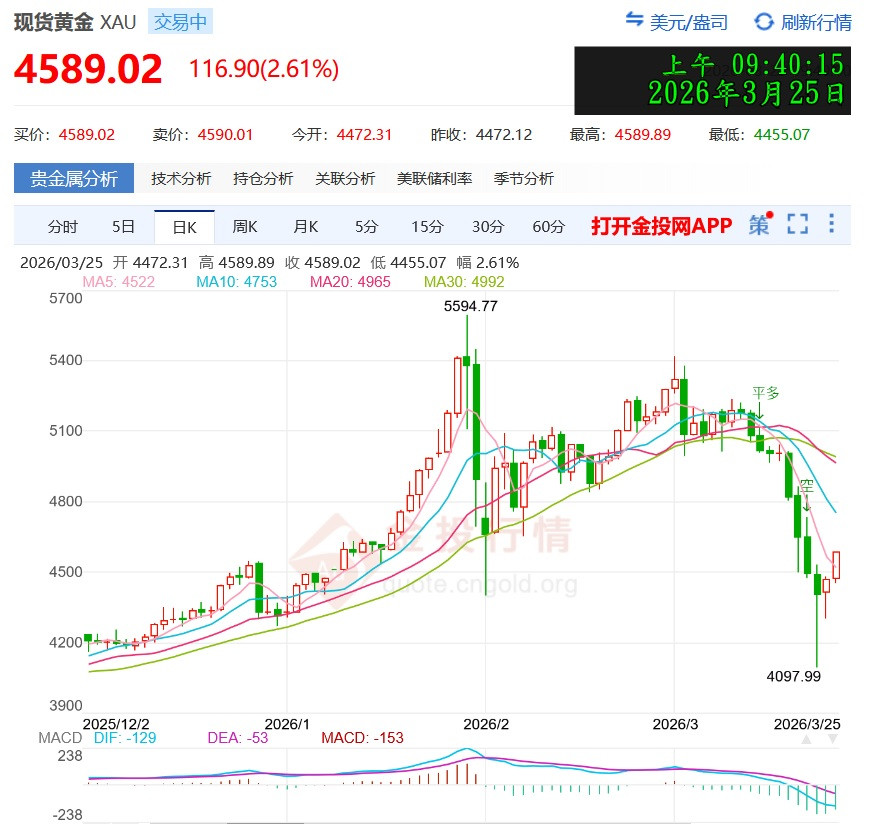Click the 打开金投网APP link

pos(661,226)
